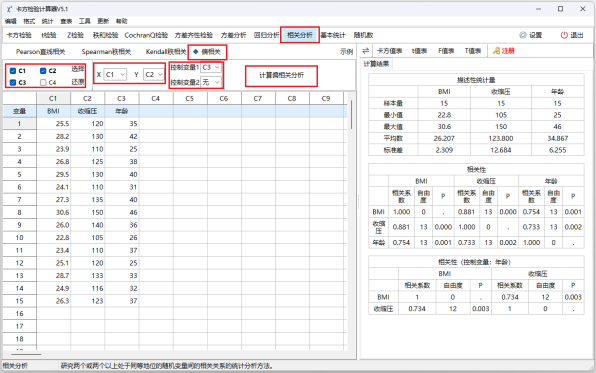Screen dimensions: 596x373
Task: Uncheck the C1 column checkbox
Action: 13,71
